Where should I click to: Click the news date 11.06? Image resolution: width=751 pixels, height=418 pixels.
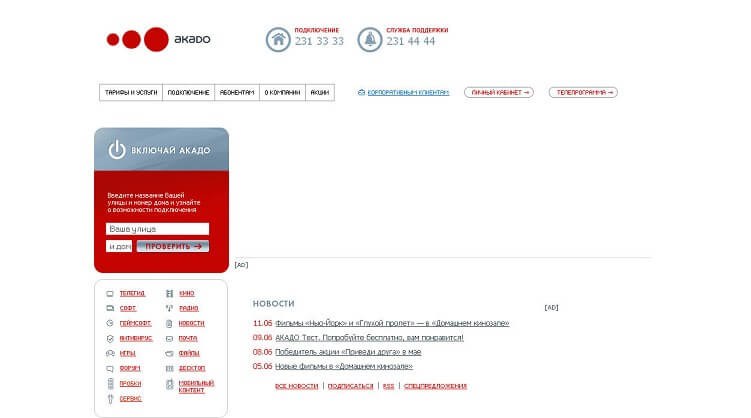tap(262, 323)
